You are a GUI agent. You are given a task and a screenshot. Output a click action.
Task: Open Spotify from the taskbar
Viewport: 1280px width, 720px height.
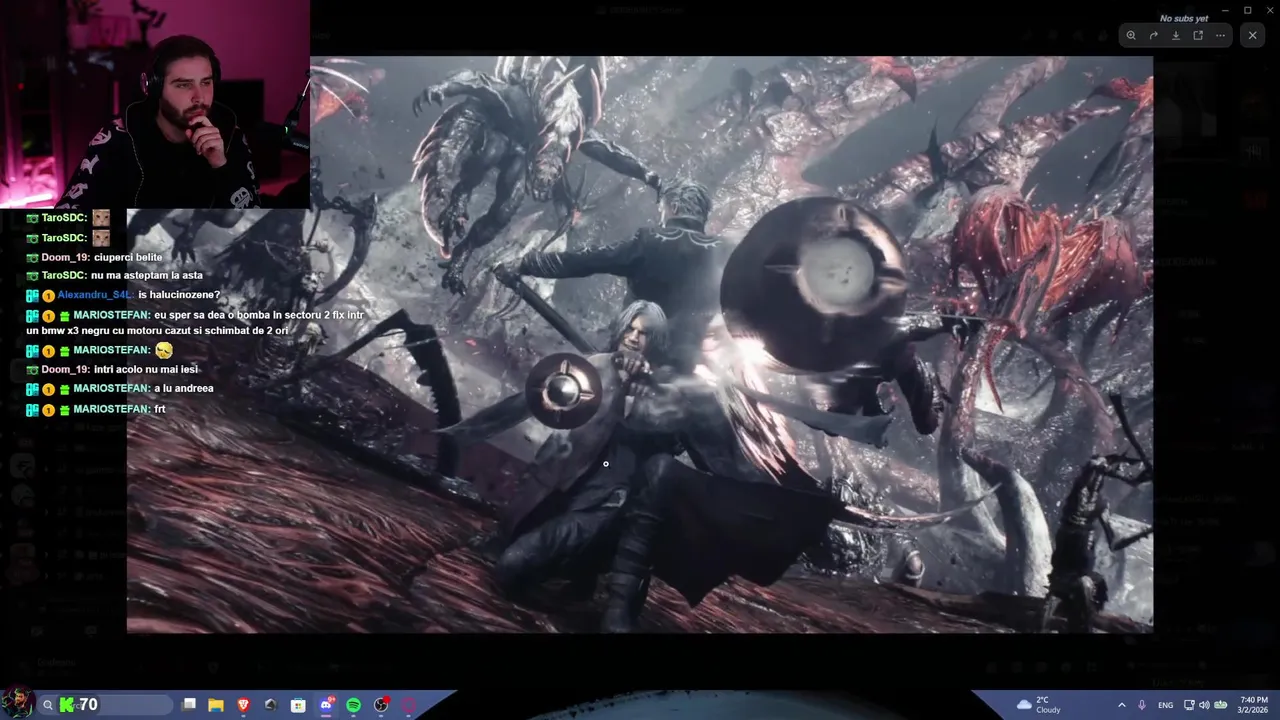[x=353, y=705]
